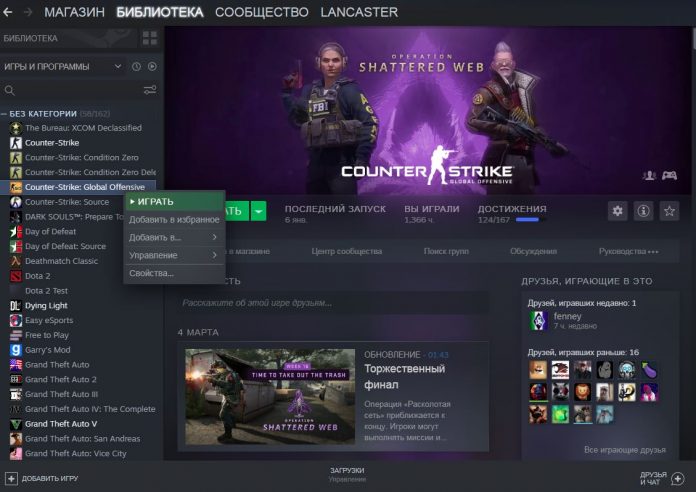This screenshot has width=696, height=492.
Task: Open Свойства... from the context menu
Action: (174, 273)
